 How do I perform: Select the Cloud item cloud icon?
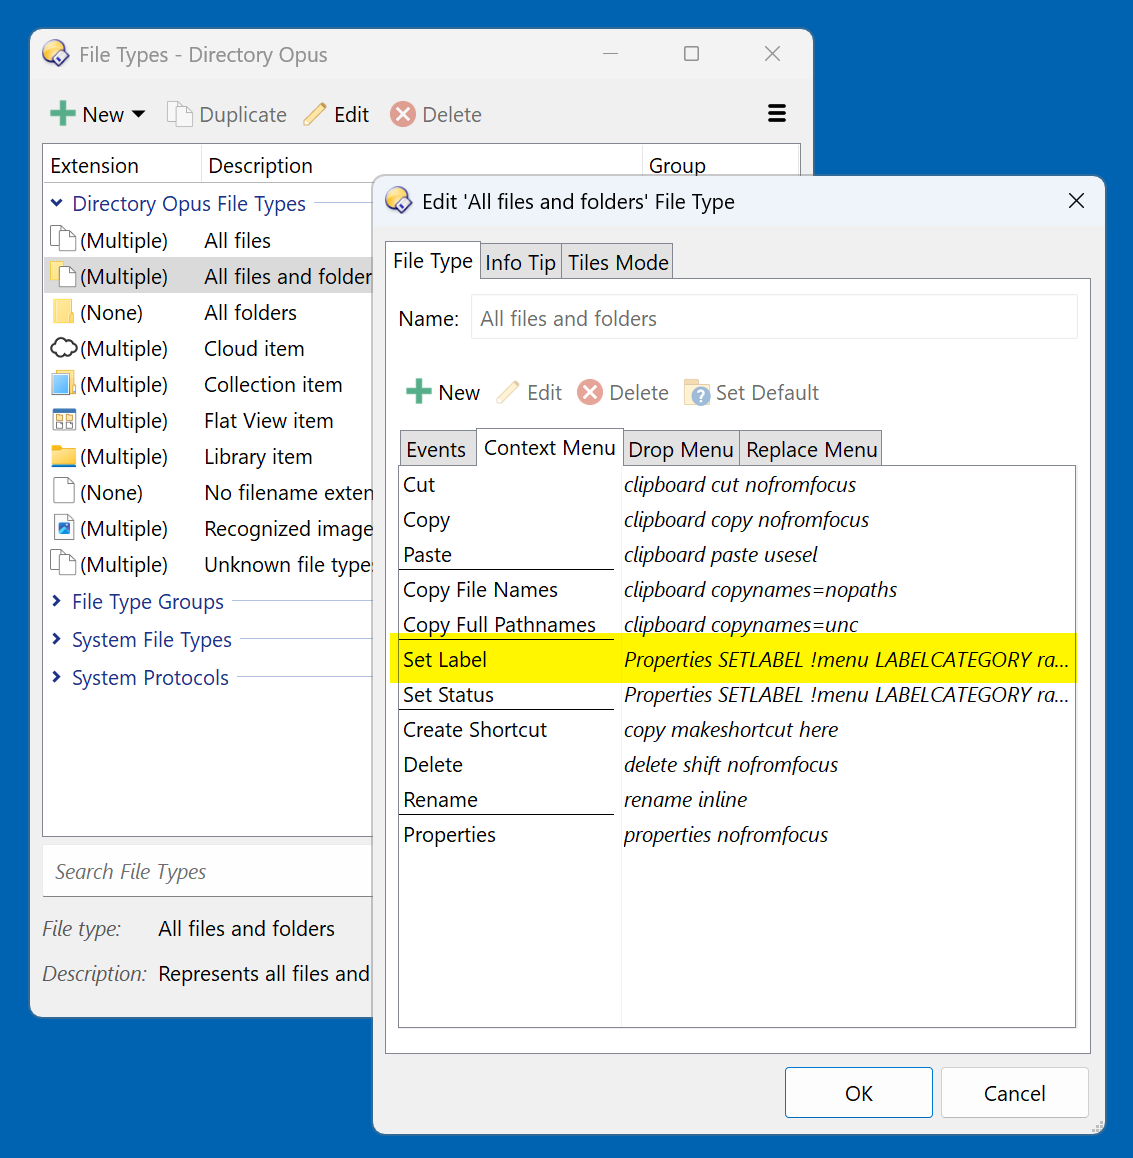[x=64, y=348]
